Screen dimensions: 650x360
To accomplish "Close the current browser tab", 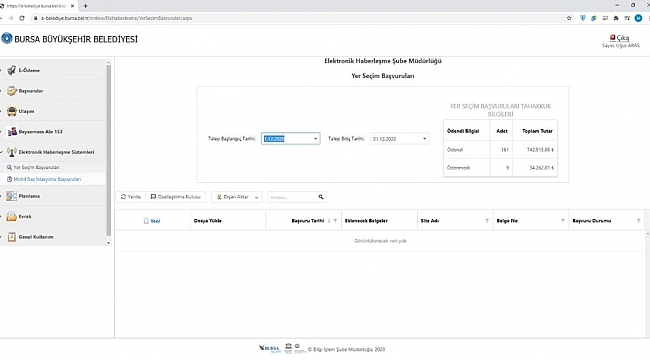I will click(x=73, y=6).
